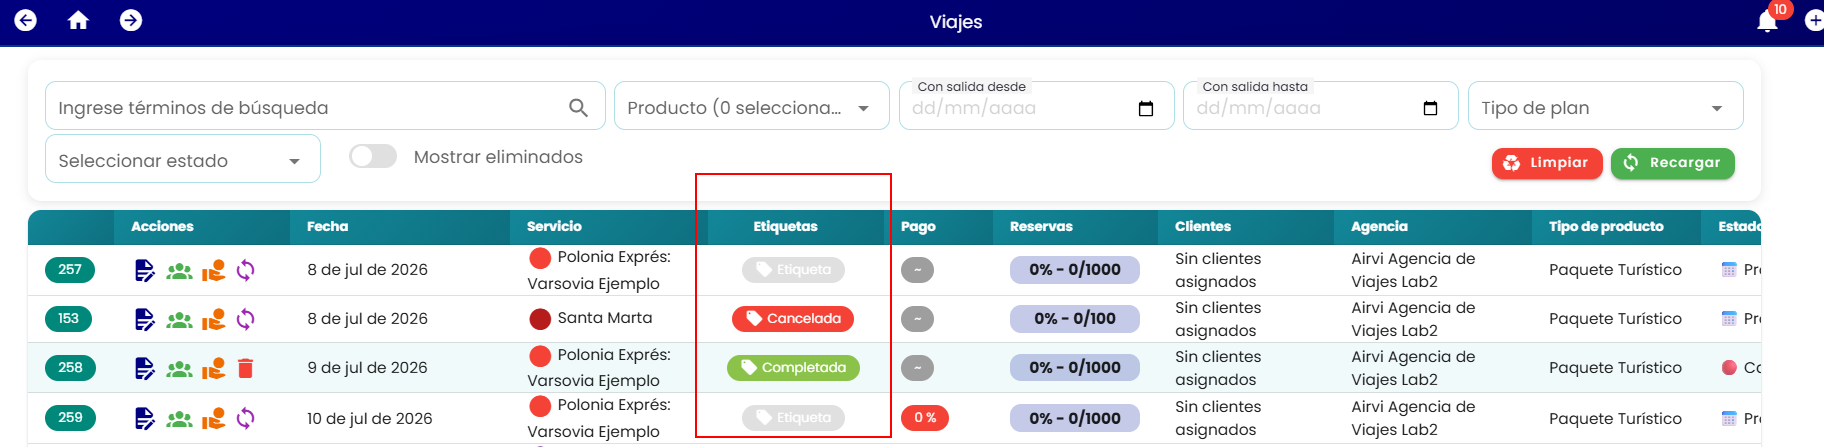Click the Viajes page title
This screenshot has height=447, width=1824.
tap(956, 22)
